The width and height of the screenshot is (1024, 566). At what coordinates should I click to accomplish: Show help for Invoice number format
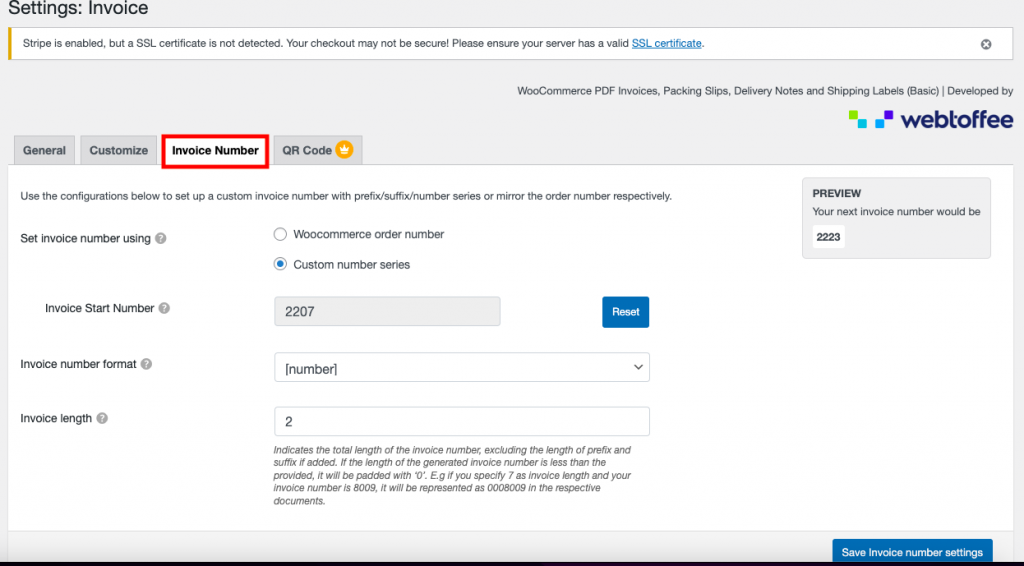pyautogui.click(x=146, y=364)
